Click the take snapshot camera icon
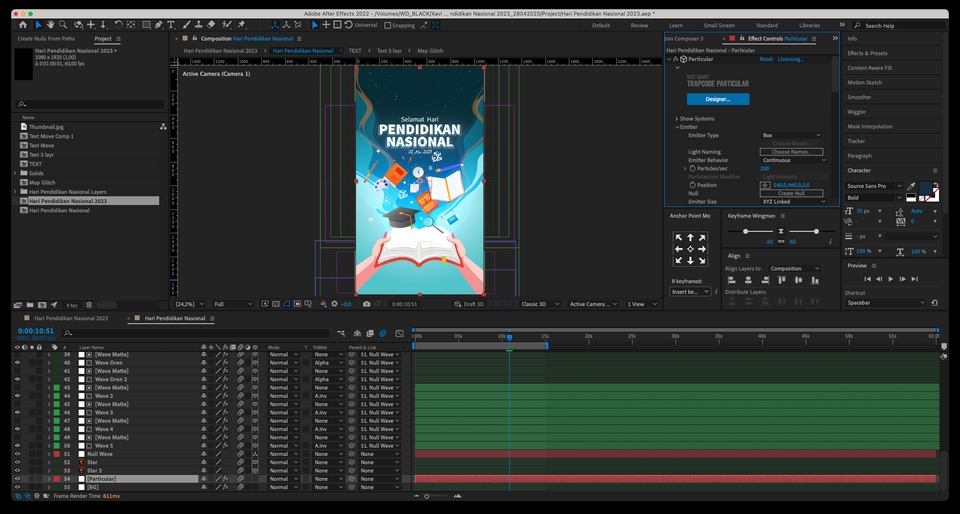Image resolution: width=960 pixels, height=514 pixels. pyautogui.click(x=366, y=304)
